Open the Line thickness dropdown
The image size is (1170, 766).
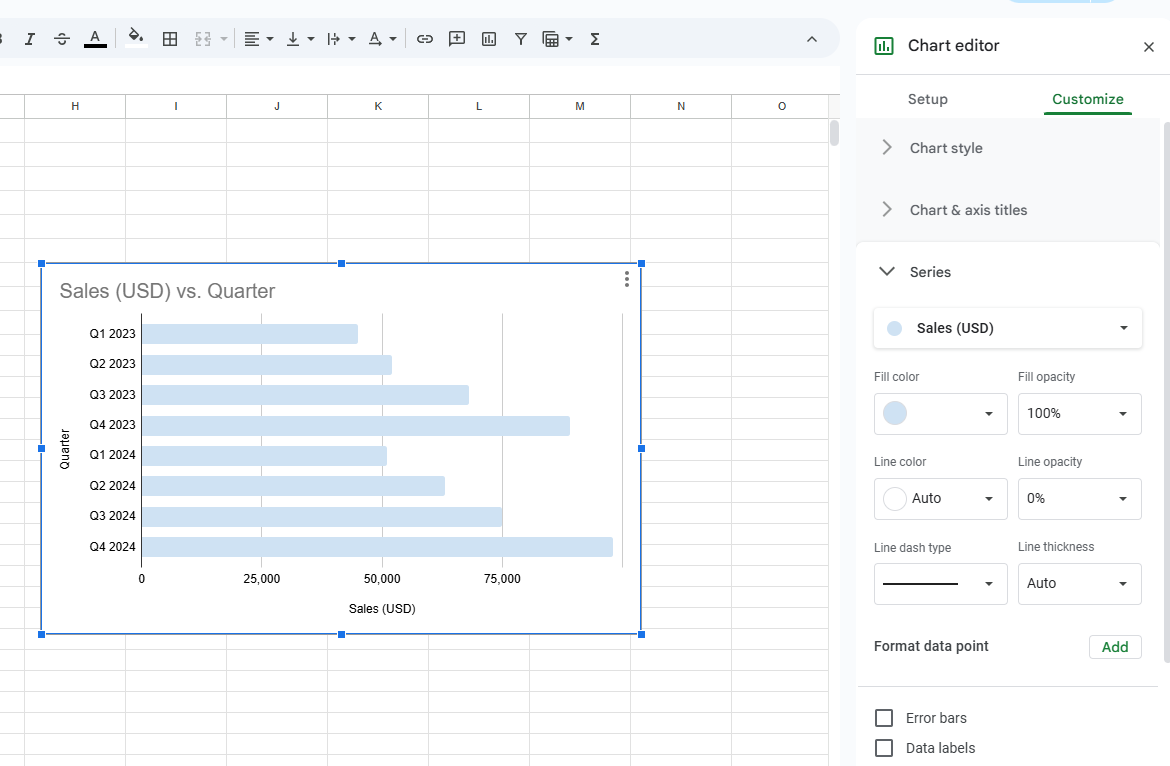1079,583
